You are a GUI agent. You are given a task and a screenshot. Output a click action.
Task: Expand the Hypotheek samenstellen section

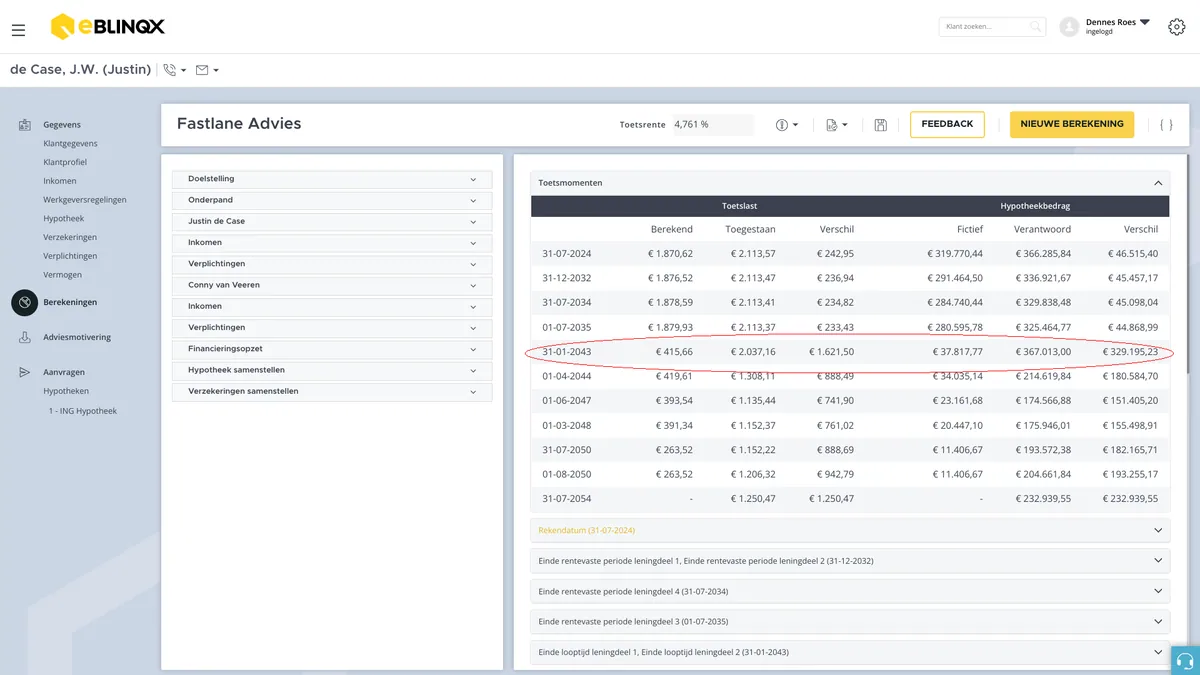(332, 370)
